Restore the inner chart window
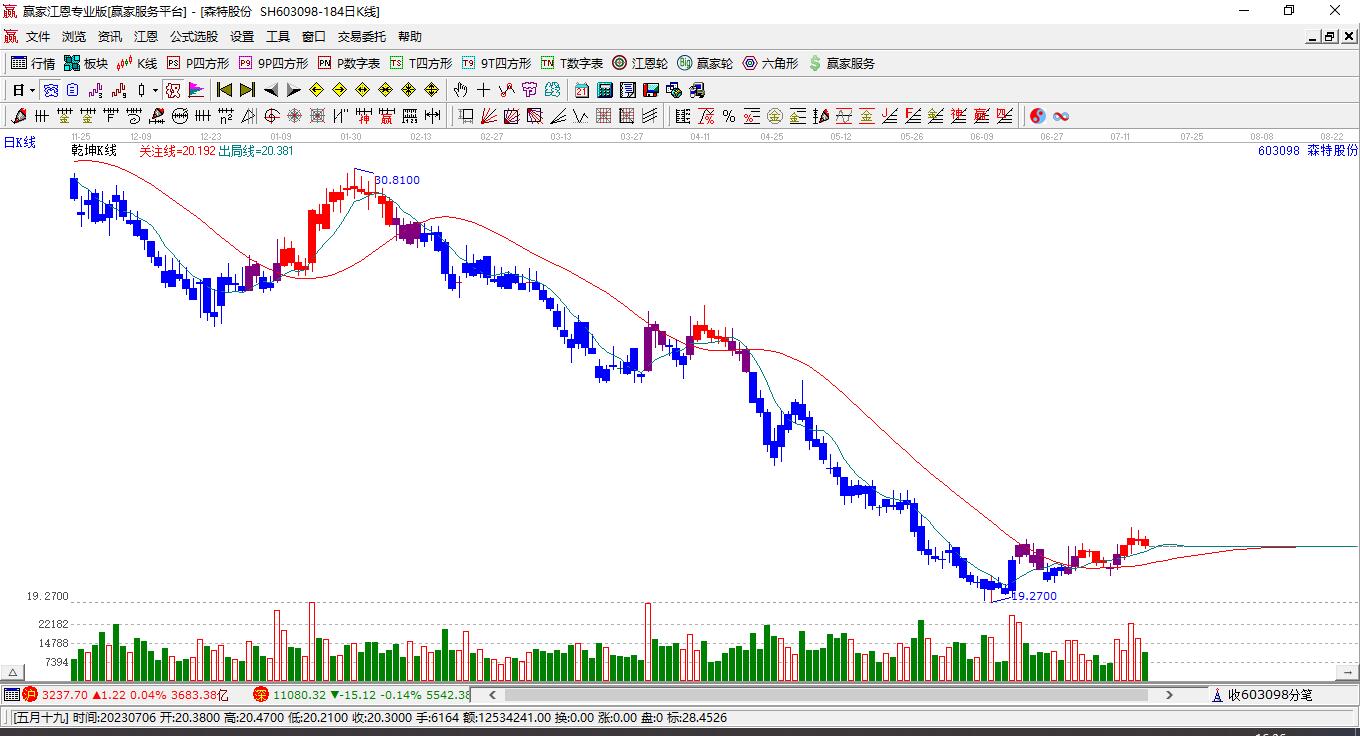Image resolution: width=1360 pixels, height=736 pixels. point(1330,37)
